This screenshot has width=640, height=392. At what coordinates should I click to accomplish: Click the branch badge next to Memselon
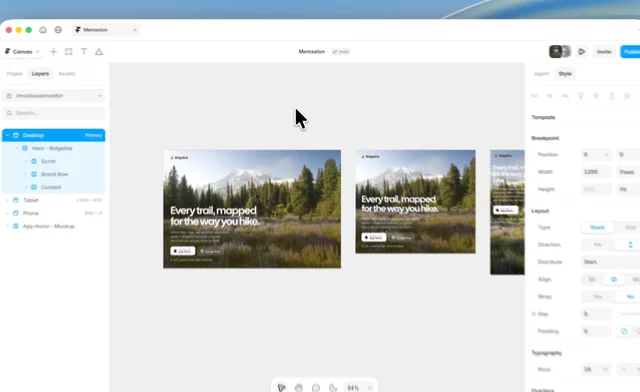pos(341,51)
